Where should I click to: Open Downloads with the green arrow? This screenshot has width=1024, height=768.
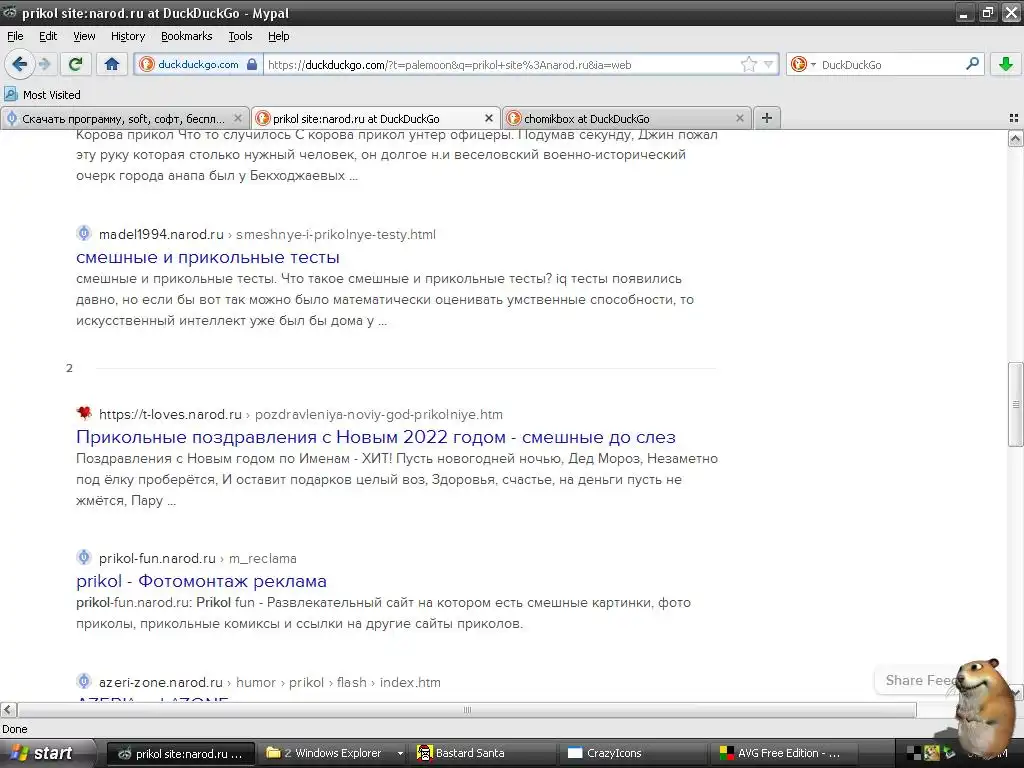tap(1005, 64)
